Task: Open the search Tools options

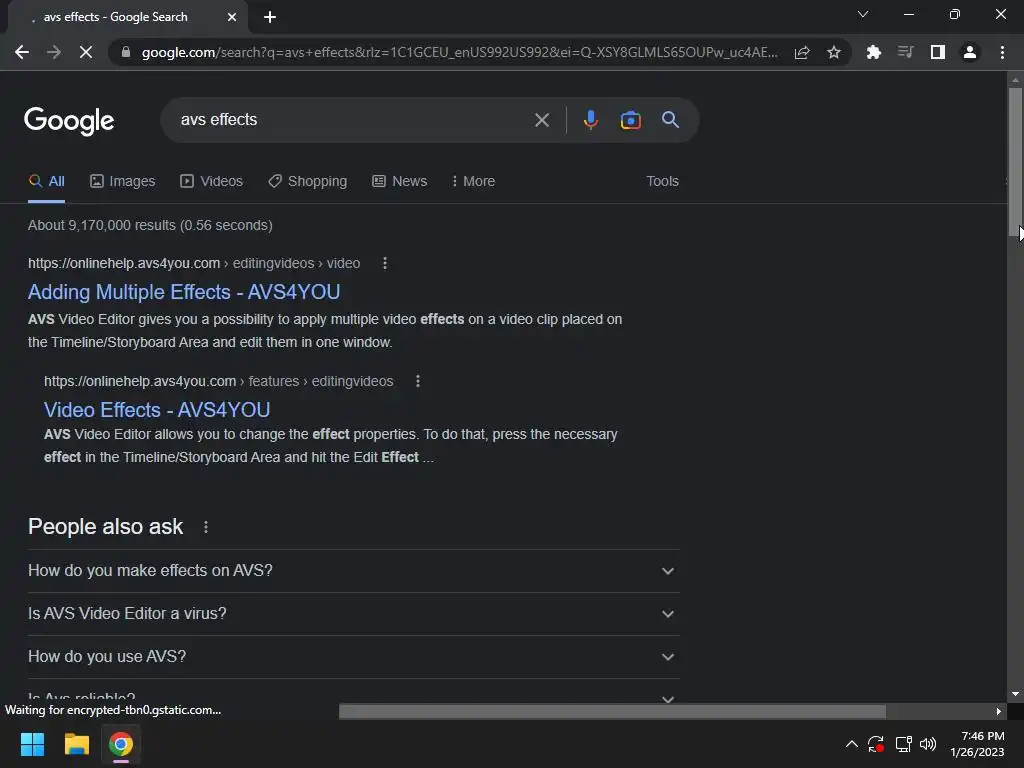Action: pos(662,181)
